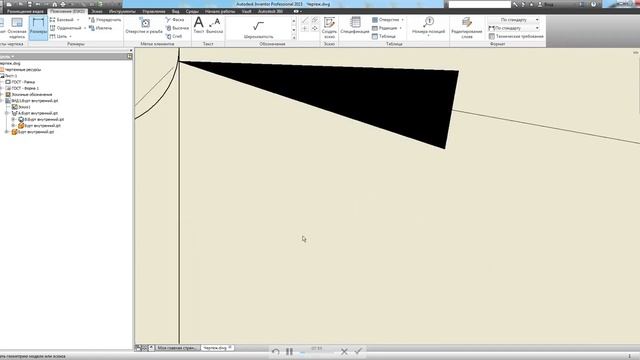Image resolution: width=640 pixels, height=360 pixels.
Task: Open the Начало работы ribbon tab
Action: coord(220,11)
